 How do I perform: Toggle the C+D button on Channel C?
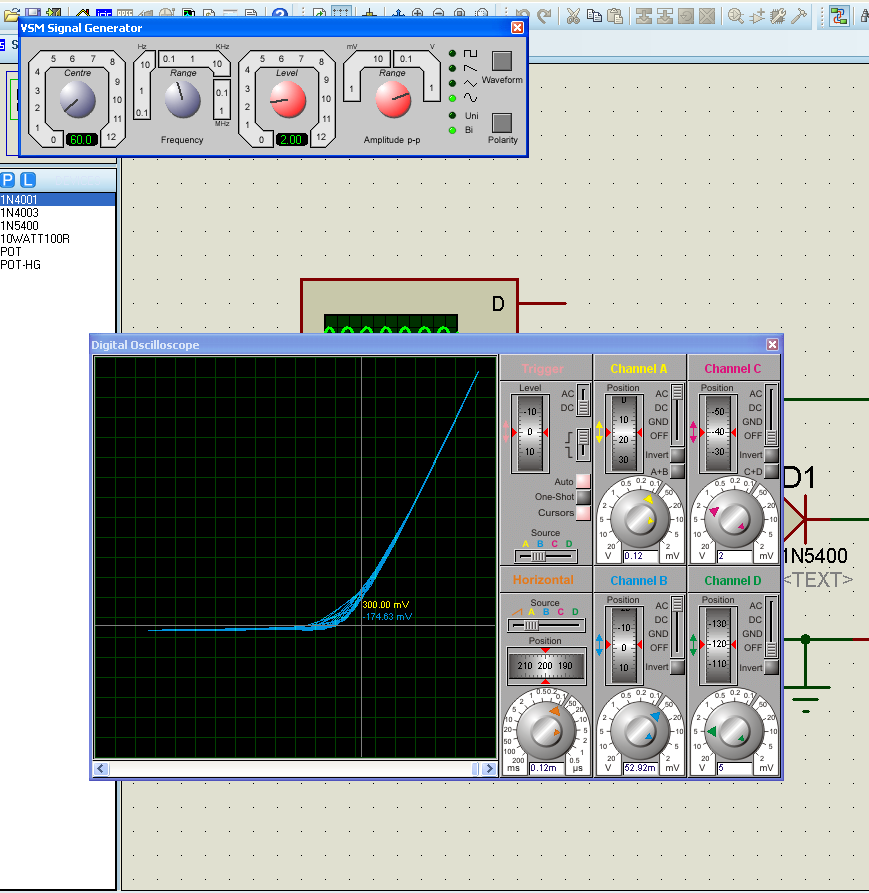pyautogui.click(x=771, y=471)
